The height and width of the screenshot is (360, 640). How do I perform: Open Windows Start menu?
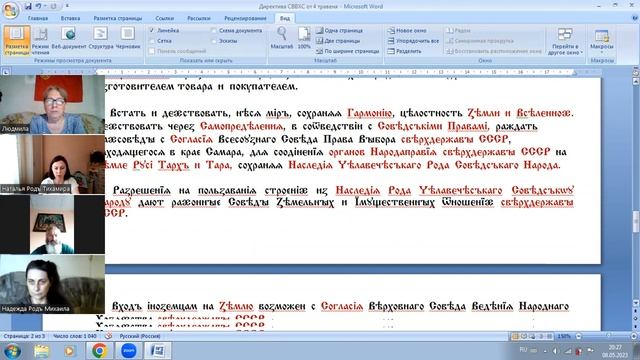coord(12,351)
